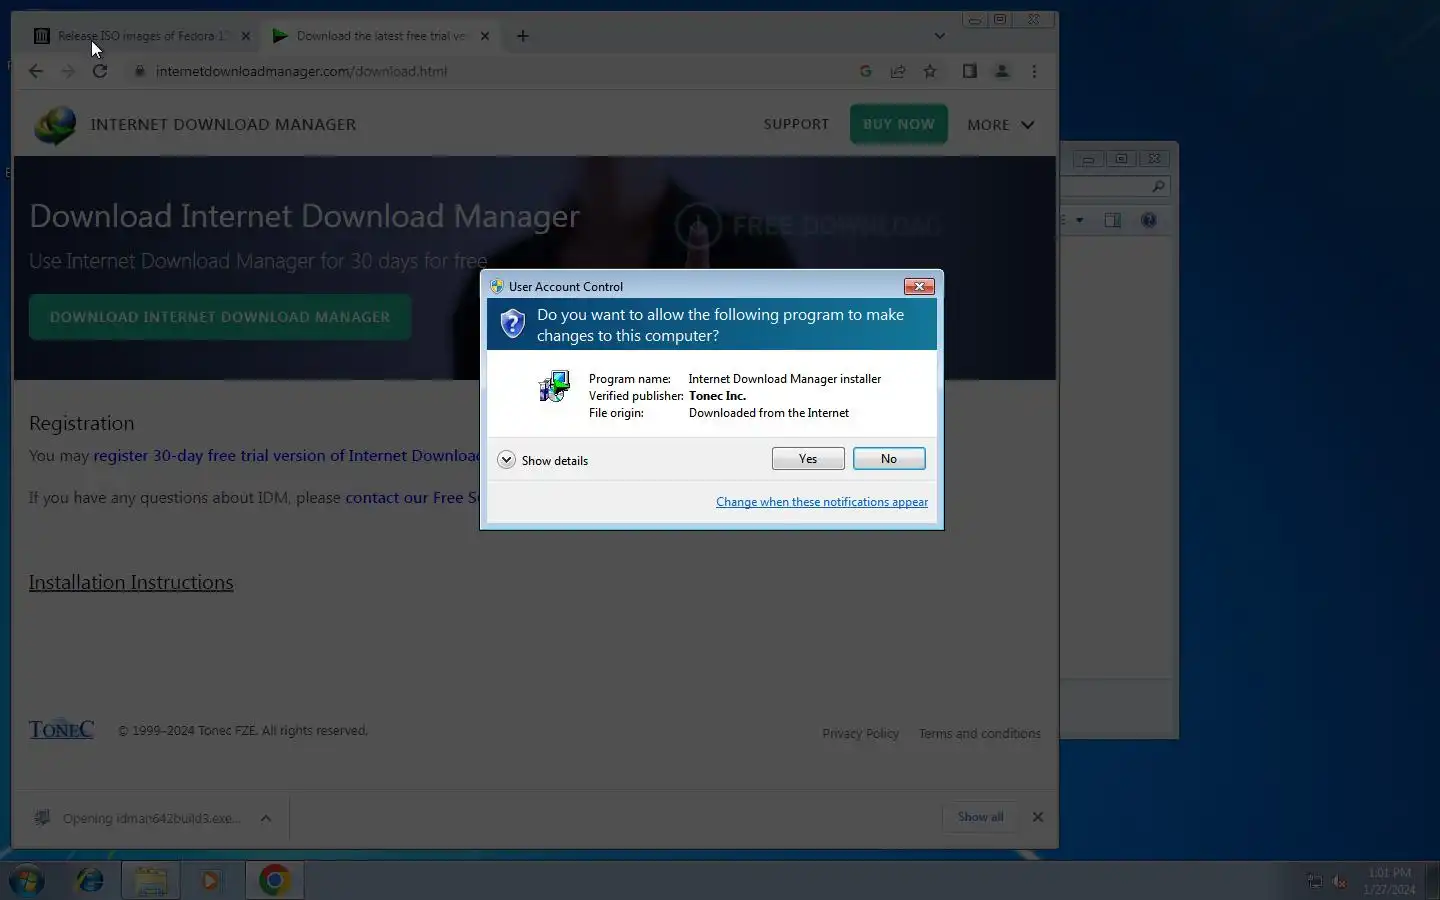Click search field in background Explorer window

(1114, 186)
